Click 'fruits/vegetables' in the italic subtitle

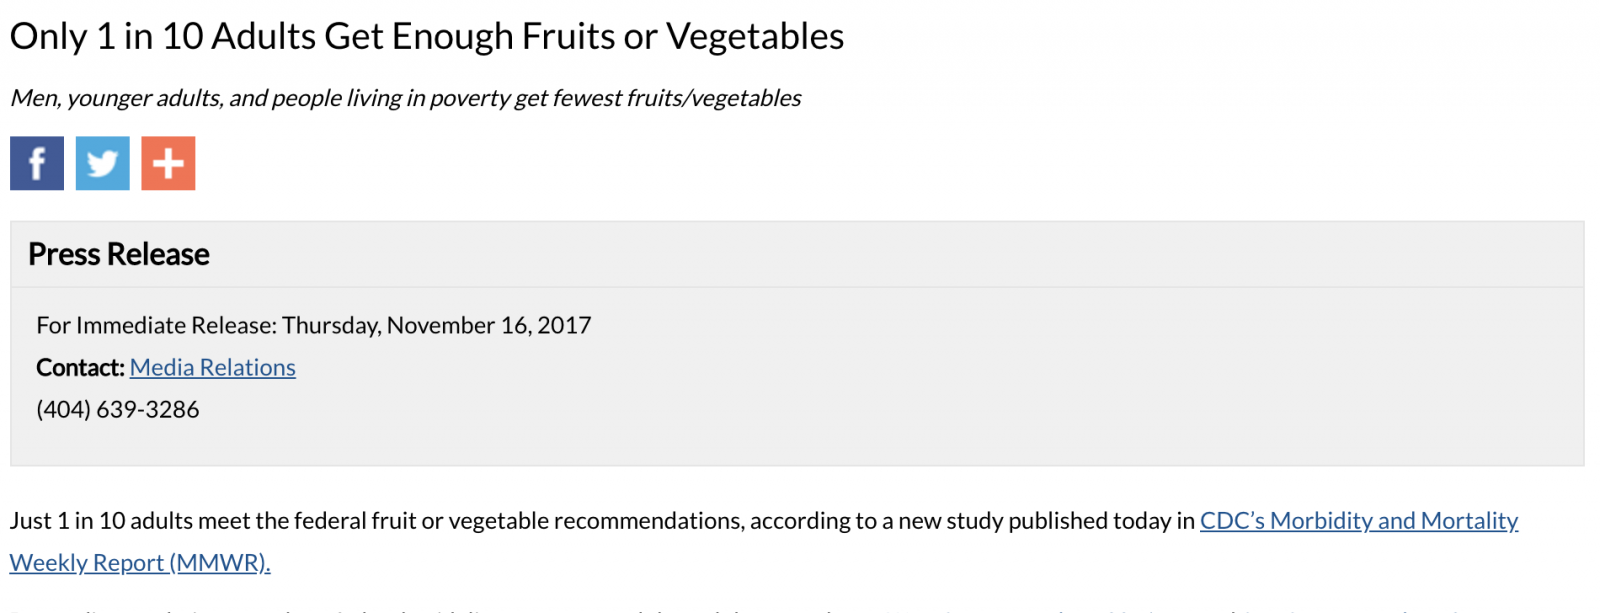coord(714,98)
